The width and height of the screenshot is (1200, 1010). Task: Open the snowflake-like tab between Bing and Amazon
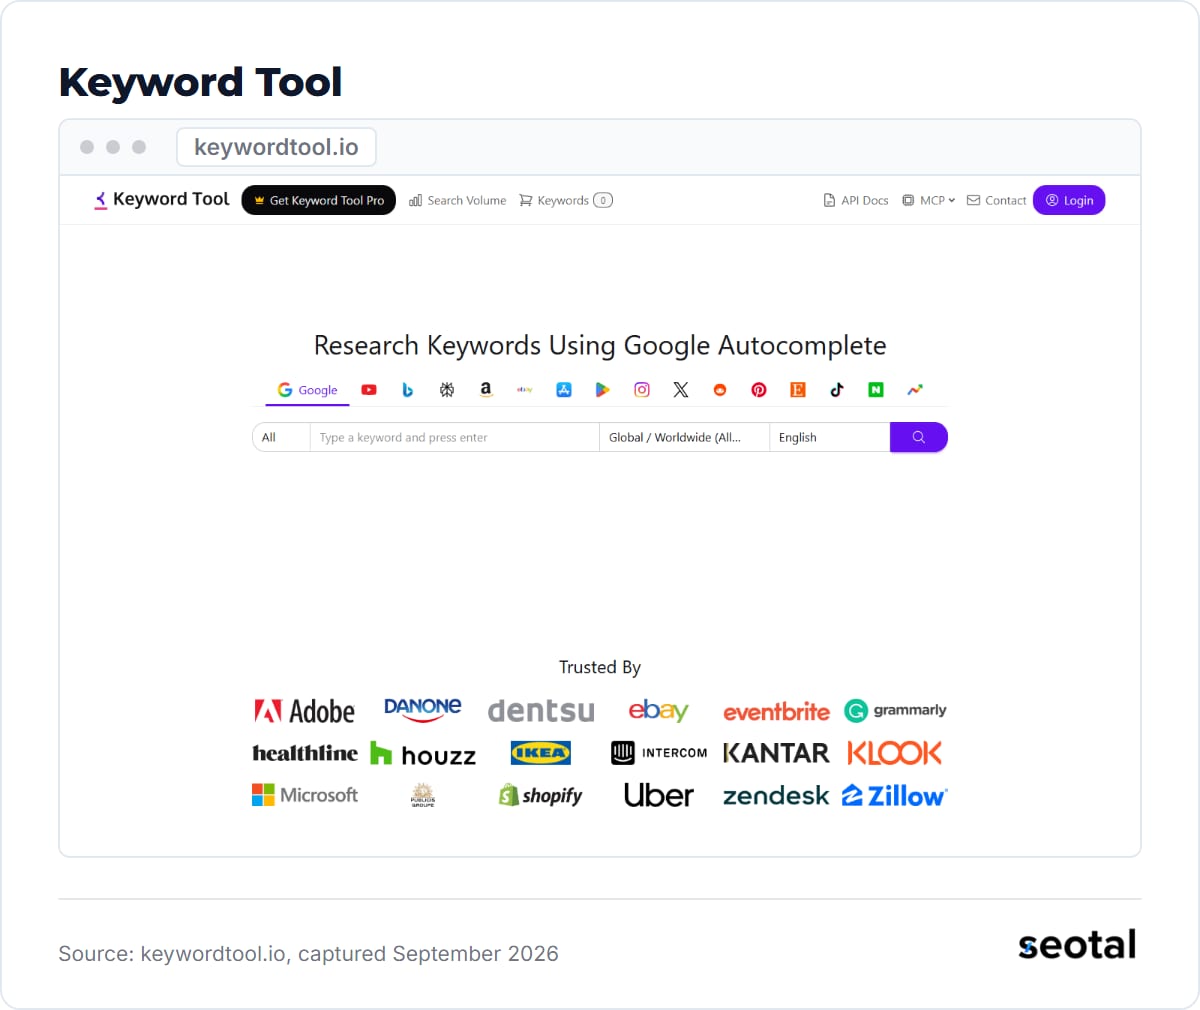(x=447, y=390)
